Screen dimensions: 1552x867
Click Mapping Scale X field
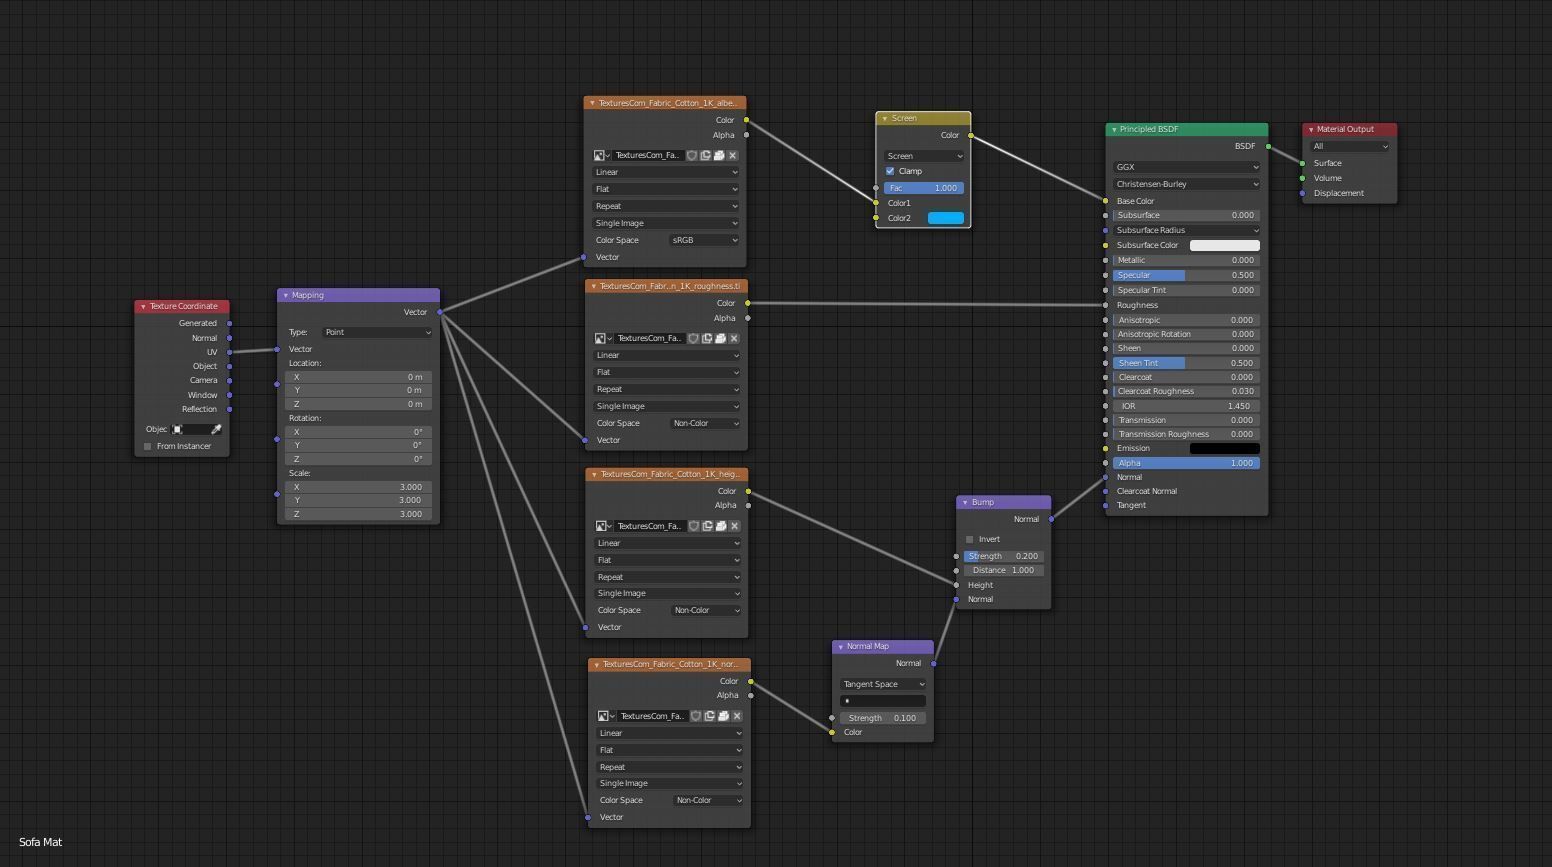(358, 487)
